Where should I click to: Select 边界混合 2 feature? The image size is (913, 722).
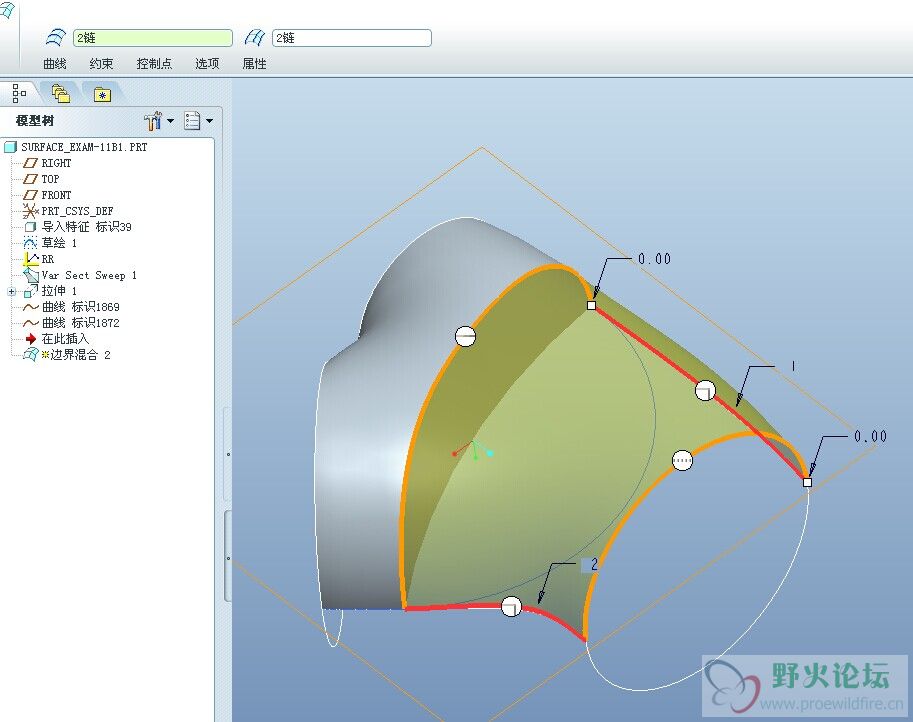point(80,355)
